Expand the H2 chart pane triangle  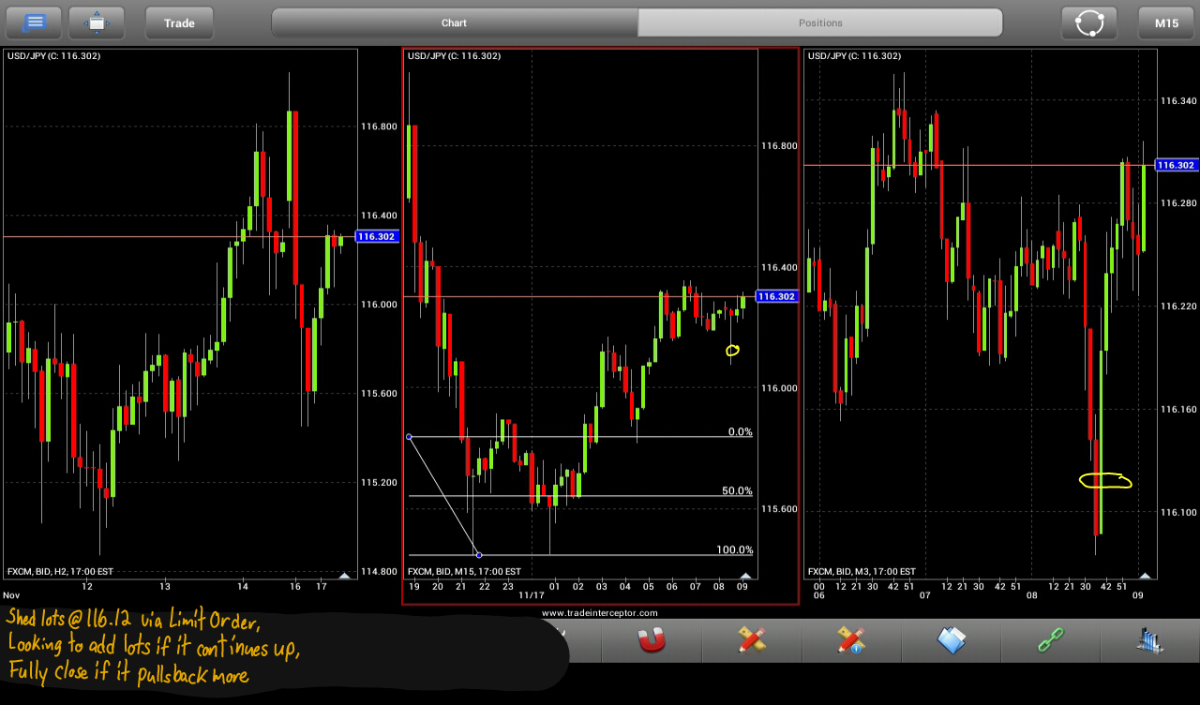(345, 575)
